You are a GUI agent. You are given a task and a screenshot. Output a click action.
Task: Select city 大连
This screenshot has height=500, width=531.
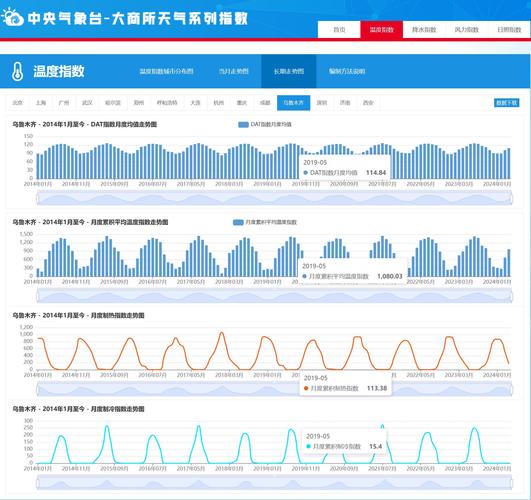195,103
